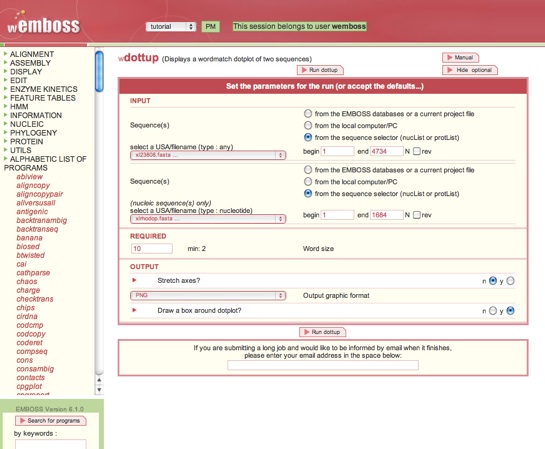Click the top Run dottup button
Screen dimensions: 545x449
pos(320,70)
